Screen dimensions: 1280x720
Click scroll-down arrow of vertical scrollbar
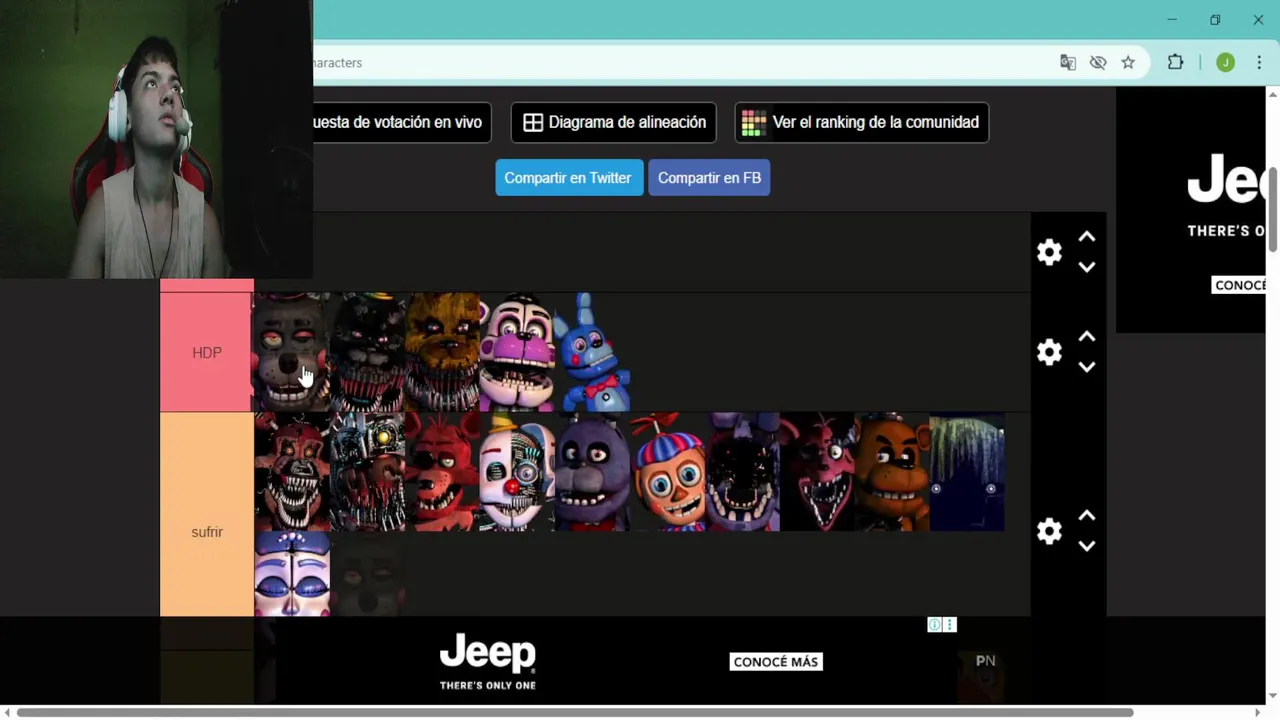pyautogui.click(x=1272, y=696)
